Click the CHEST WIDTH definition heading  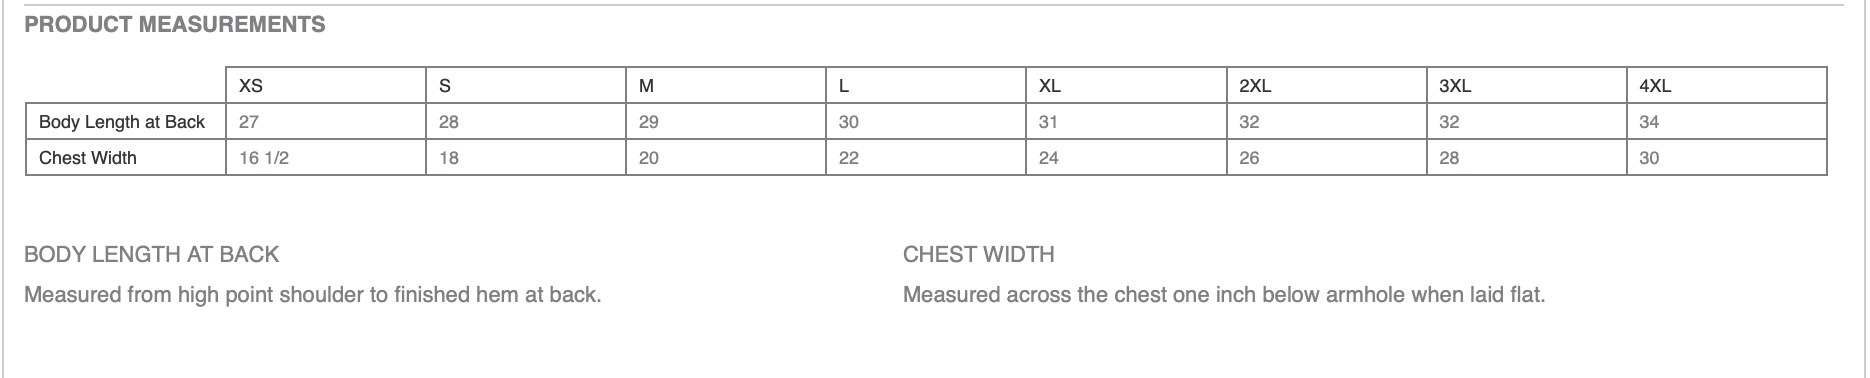coord(978,255)
